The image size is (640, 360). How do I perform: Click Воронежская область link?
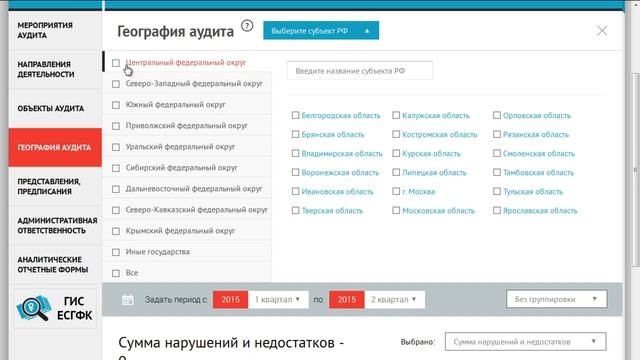pos(340,173)
